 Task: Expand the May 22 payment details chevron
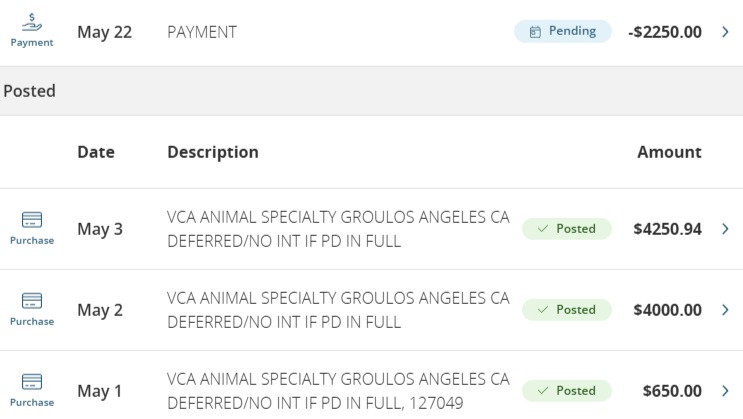(725, 32)
